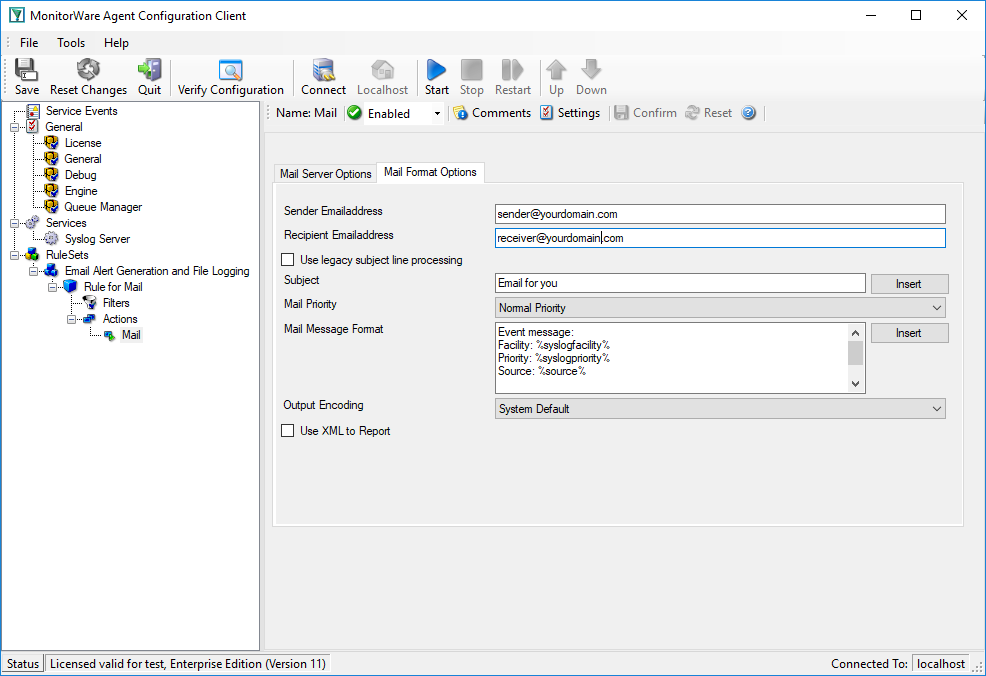Collapse the Rule for Mail node
This screenshot has height=676, width=986.
[x=52, y=287]
